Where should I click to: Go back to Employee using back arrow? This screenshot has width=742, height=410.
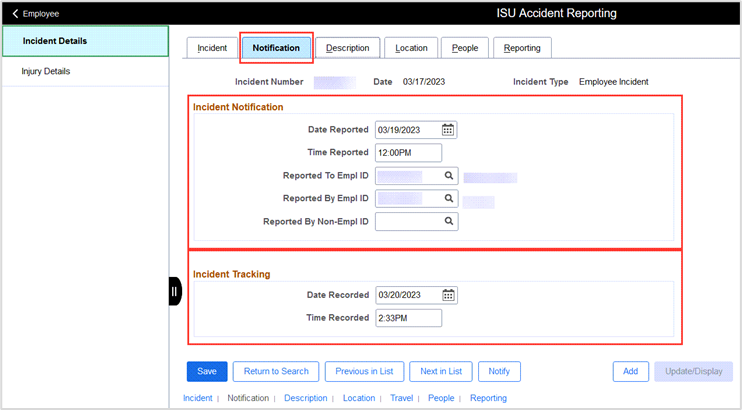[15, 14]
